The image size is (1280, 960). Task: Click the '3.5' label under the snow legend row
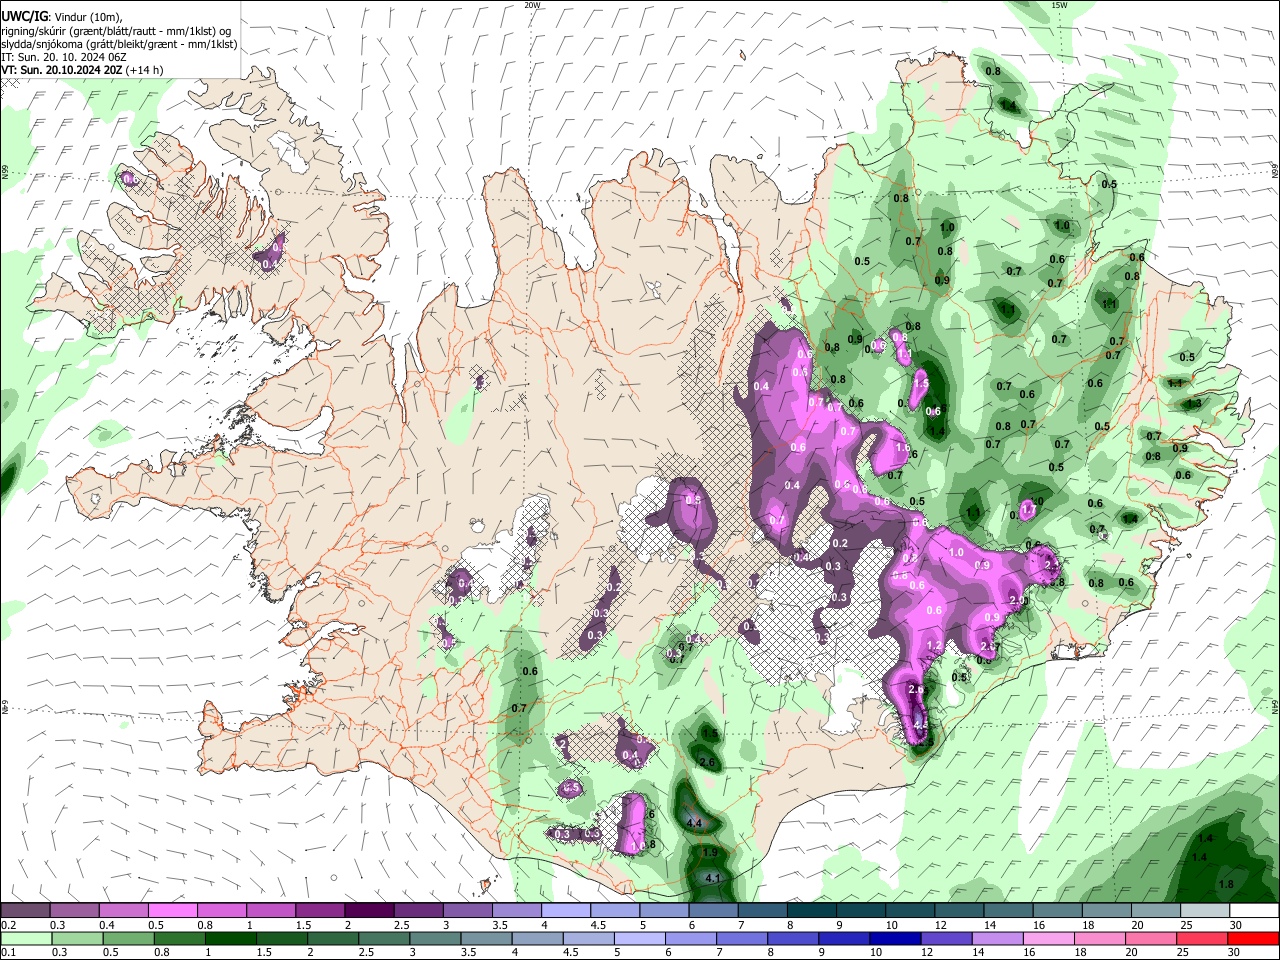point(500,925)
